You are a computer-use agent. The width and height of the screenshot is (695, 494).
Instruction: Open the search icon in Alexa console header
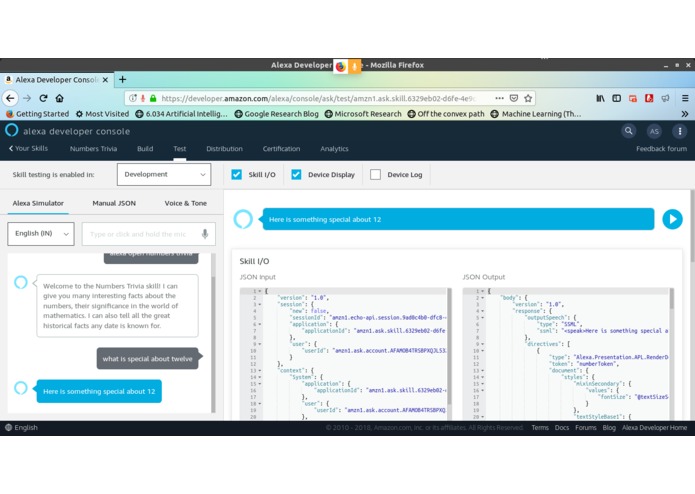point(629,131)
